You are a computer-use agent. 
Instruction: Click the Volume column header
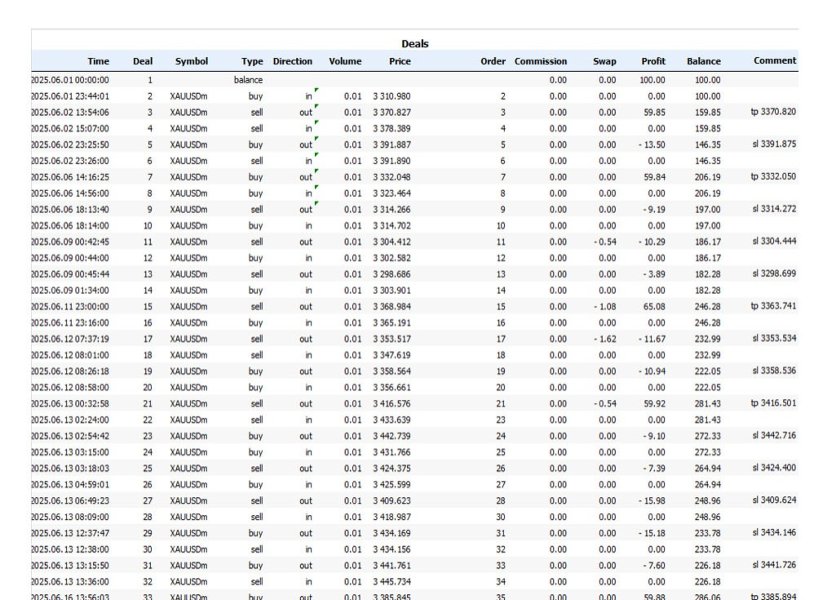click(345, 61)
